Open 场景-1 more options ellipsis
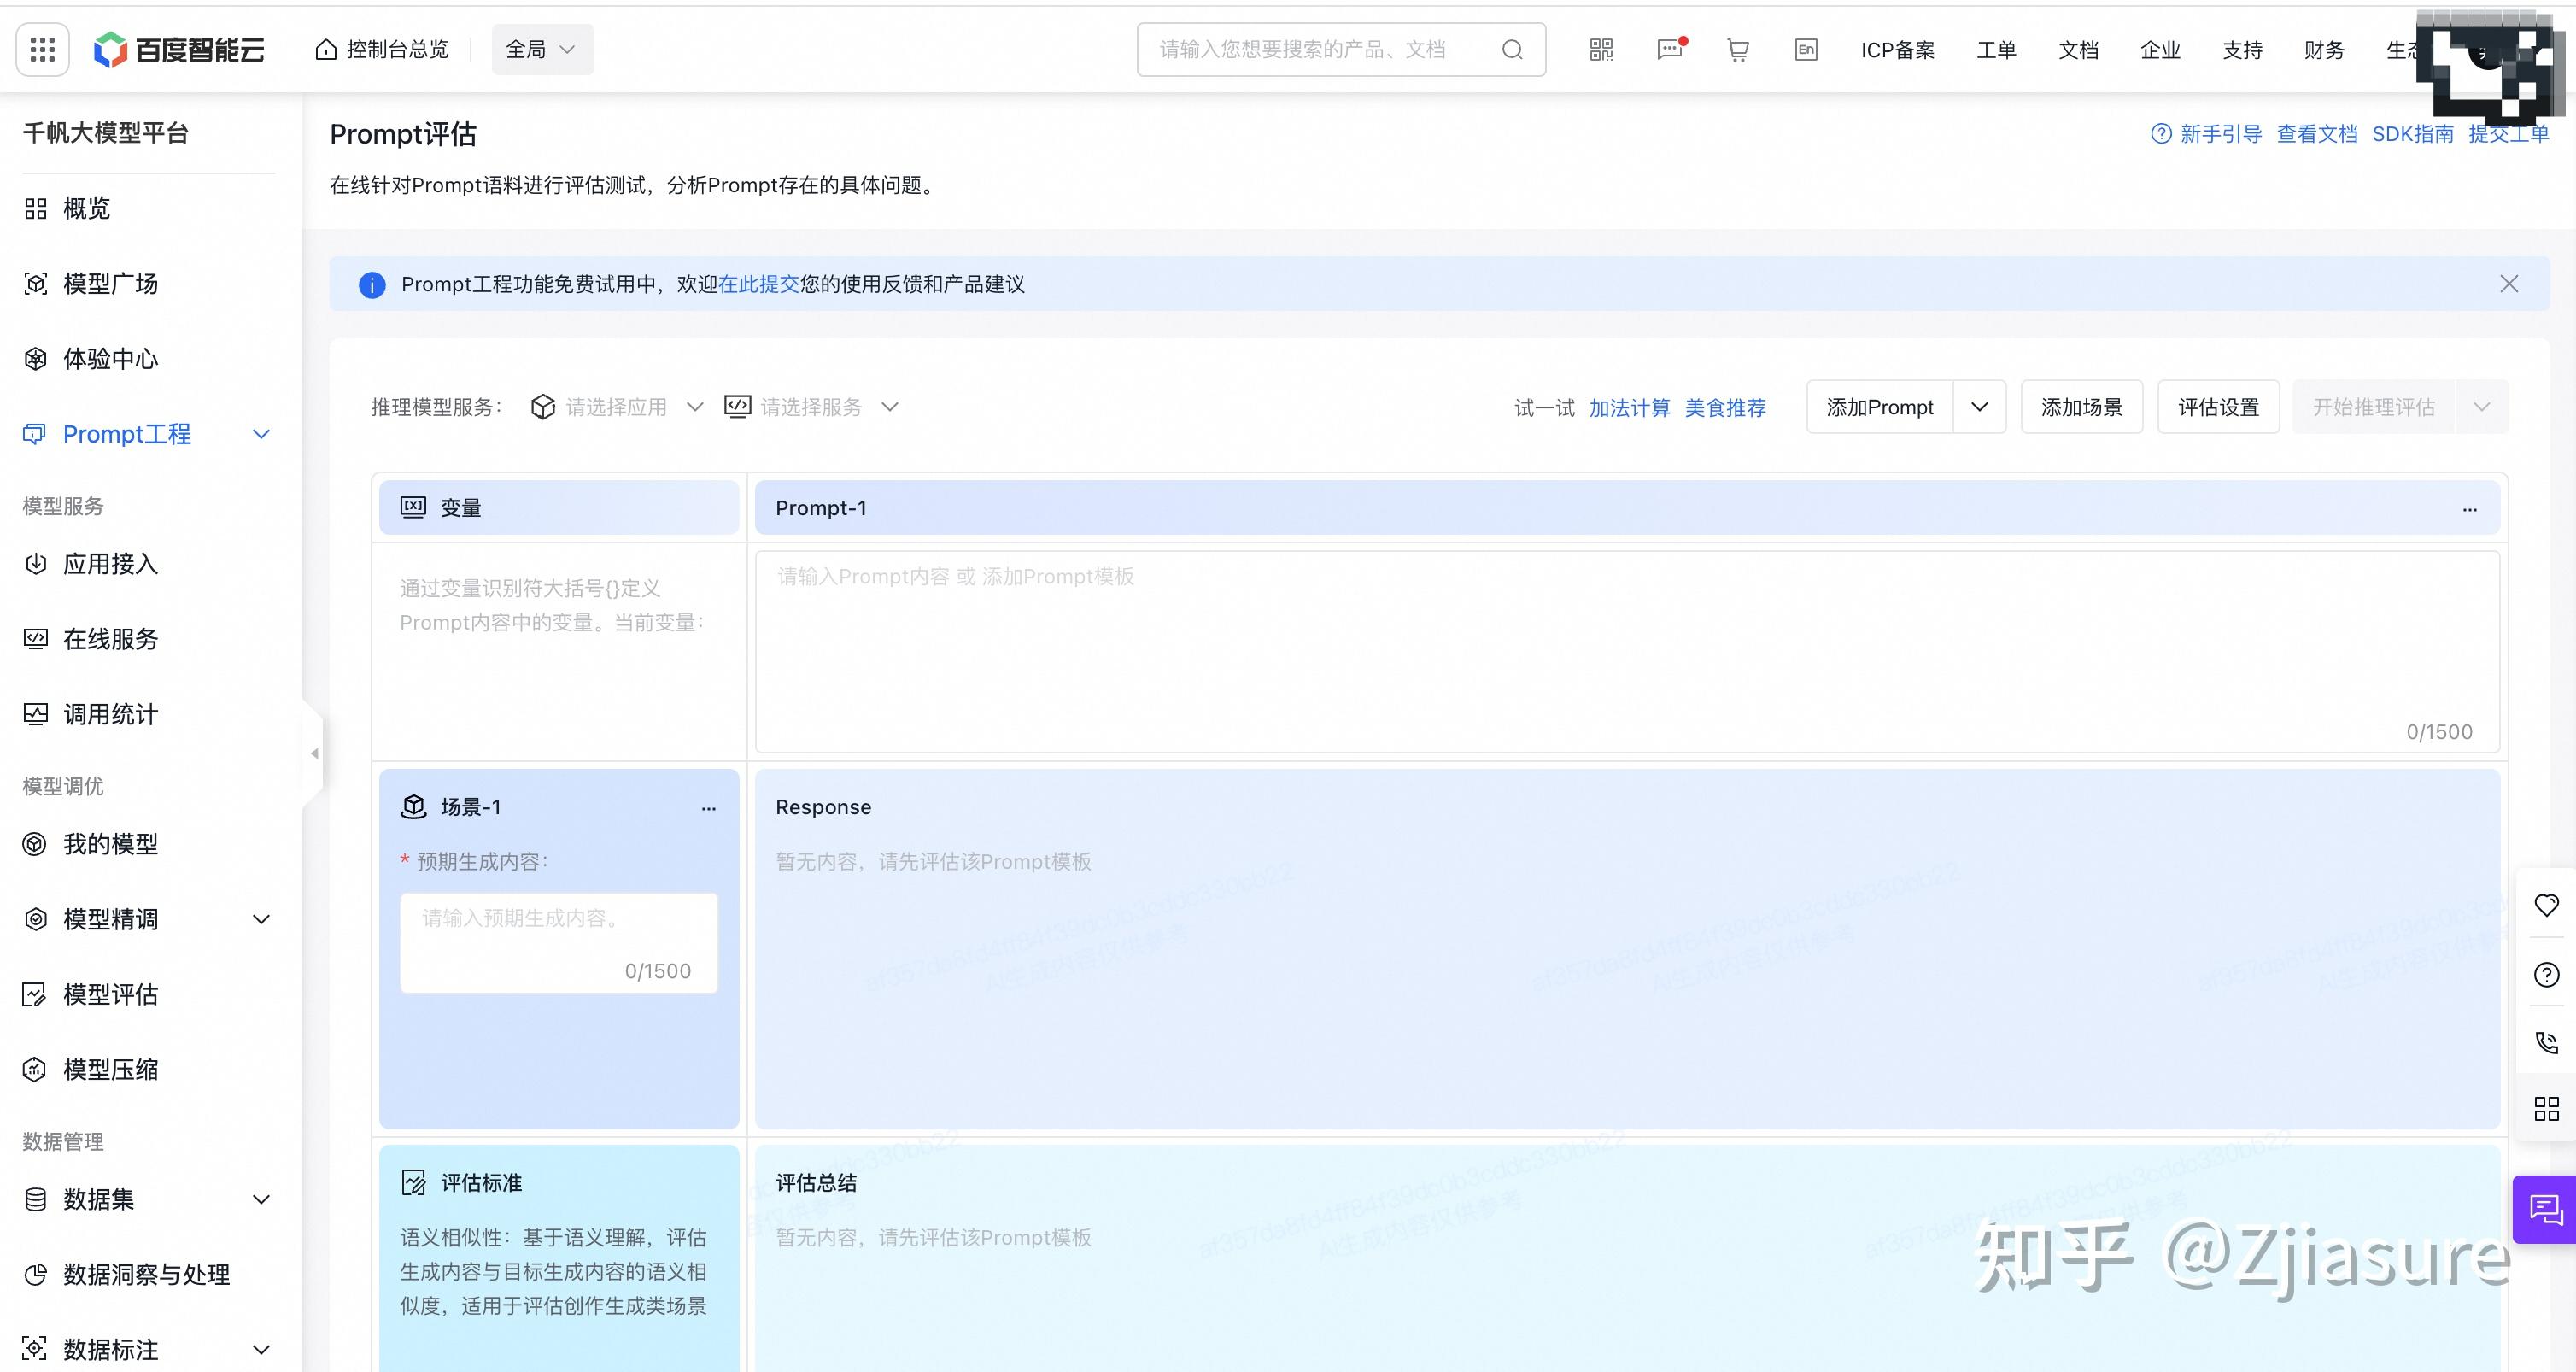Screen dimensions: 2576x1372 pyautogui.click(x=708, y=808)
